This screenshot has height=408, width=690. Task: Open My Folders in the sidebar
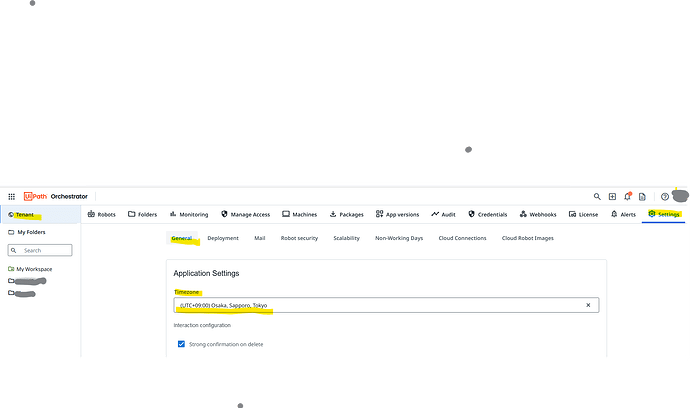[27, 232]
